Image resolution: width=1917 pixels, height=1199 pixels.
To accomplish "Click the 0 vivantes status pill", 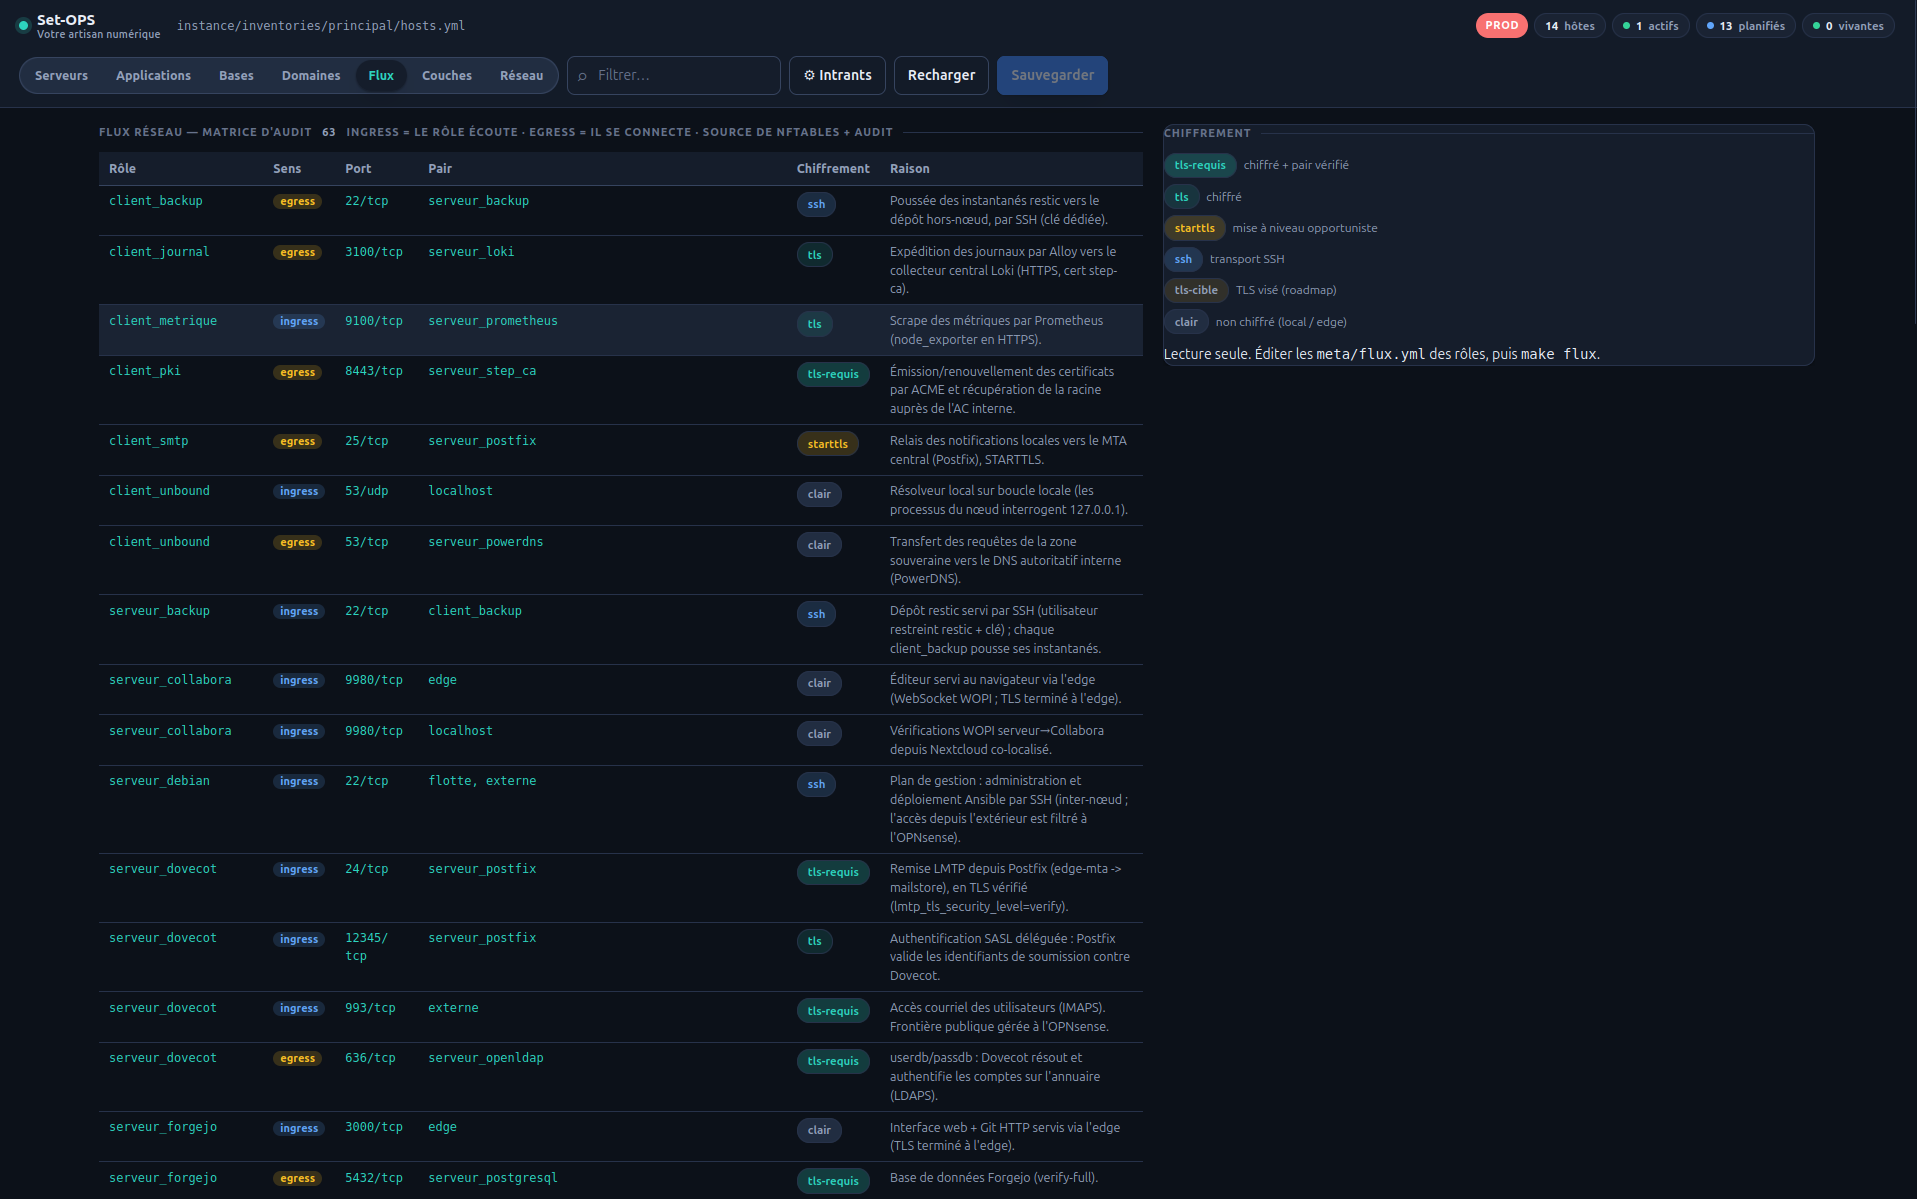I will click(x=1849, y=26).
